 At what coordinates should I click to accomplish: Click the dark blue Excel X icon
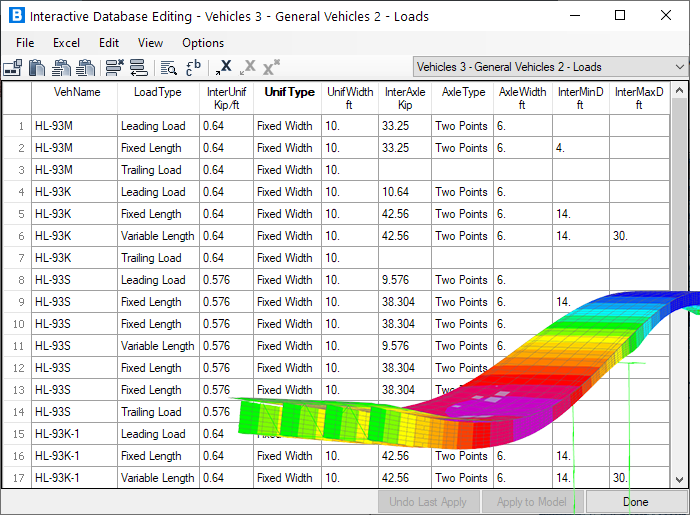224,67
